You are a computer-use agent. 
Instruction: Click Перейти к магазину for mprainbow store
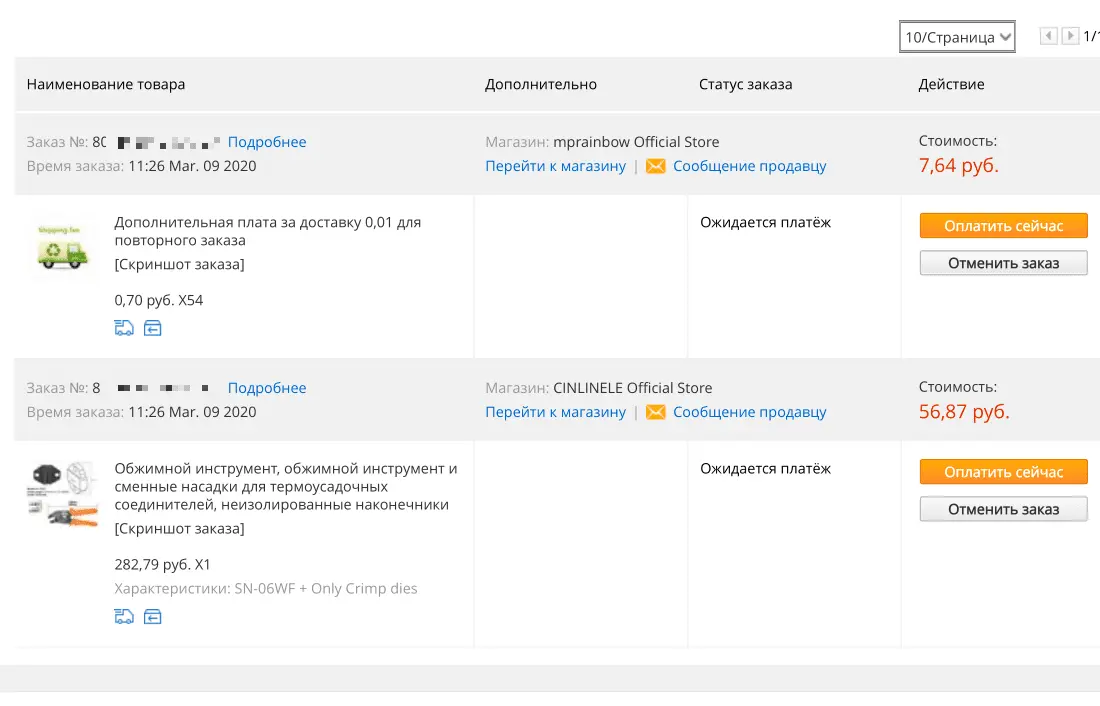point(556,166)
